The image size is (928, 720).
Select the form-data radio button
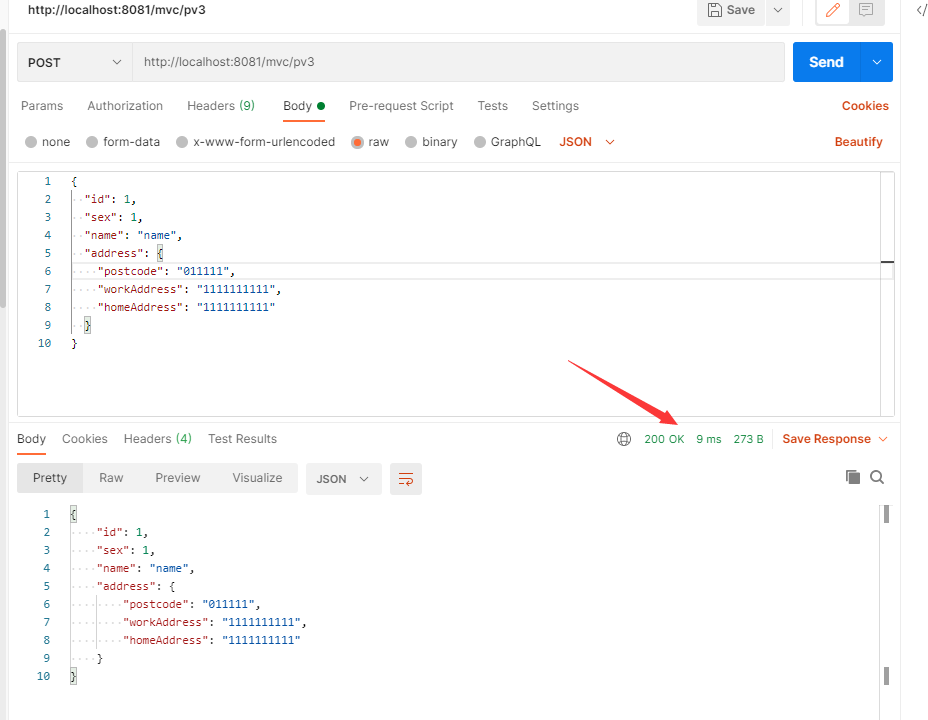pos(92,142)
